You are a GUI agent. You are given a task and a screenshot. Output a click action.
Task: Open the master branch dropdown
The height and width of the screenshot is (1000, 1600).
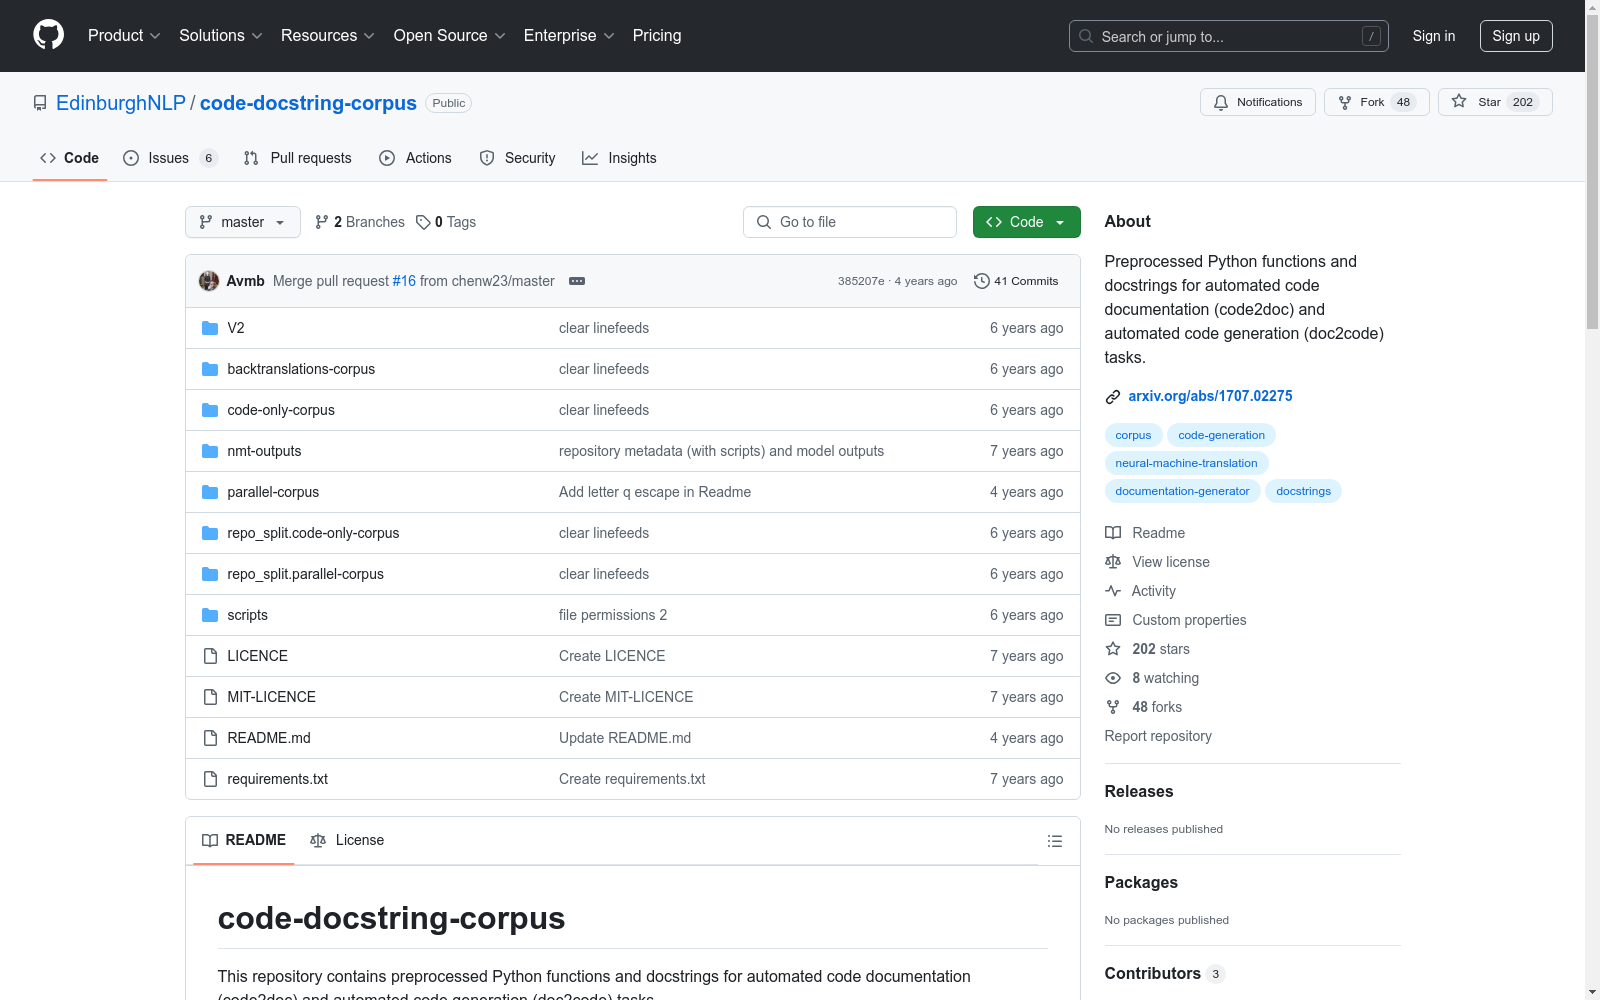pos(243,222)
